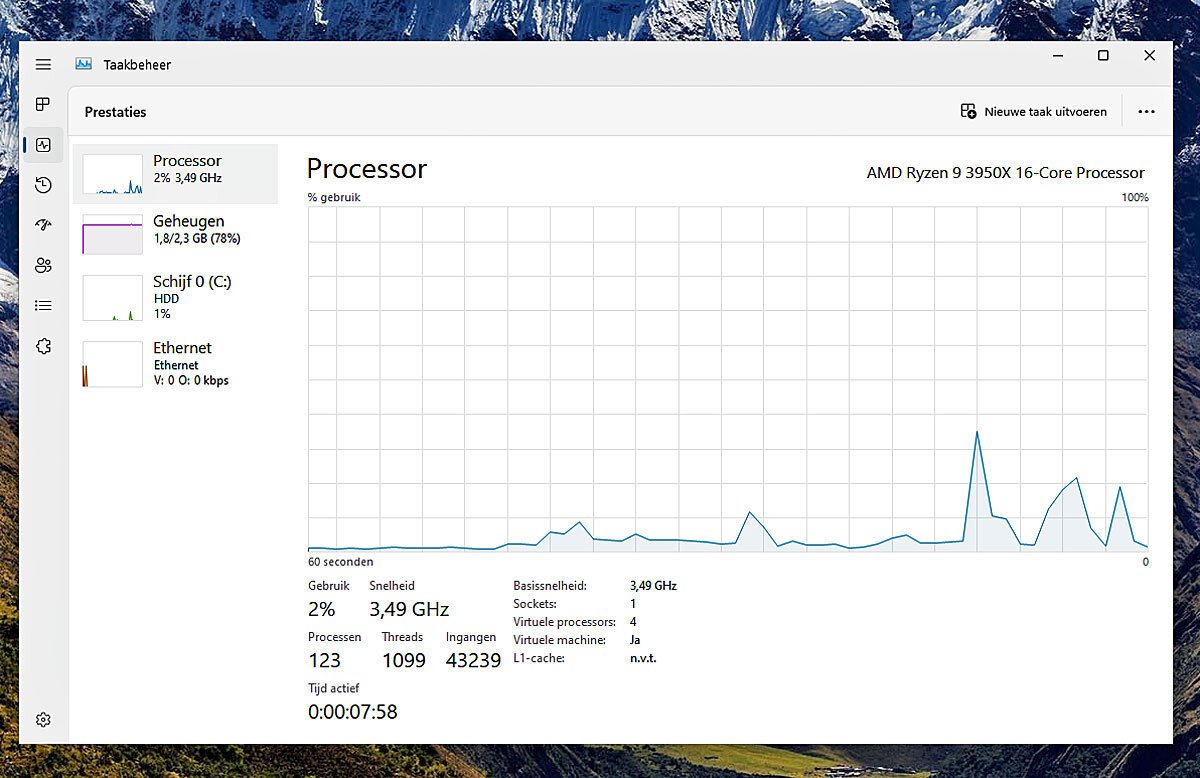Click the Processor mini usage graph thumbnail
Viewport: 1200px width, 778px height.
pos(112,174)
